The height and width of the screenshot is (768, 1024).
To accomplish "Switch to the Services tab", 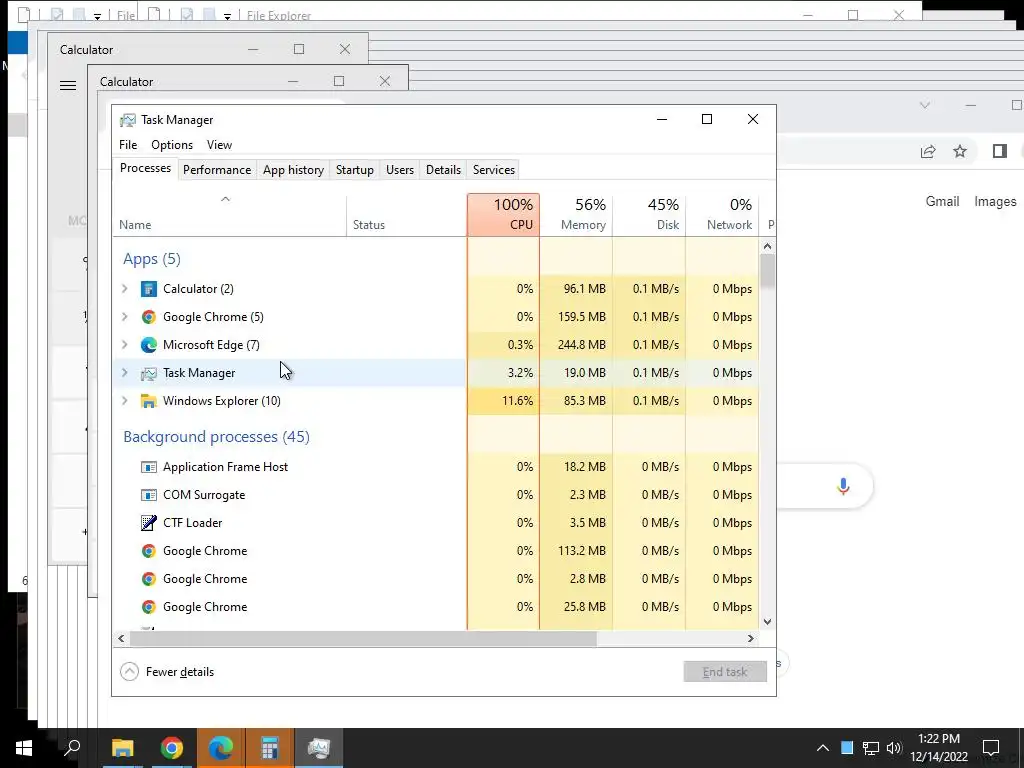I will click(494, 170).
